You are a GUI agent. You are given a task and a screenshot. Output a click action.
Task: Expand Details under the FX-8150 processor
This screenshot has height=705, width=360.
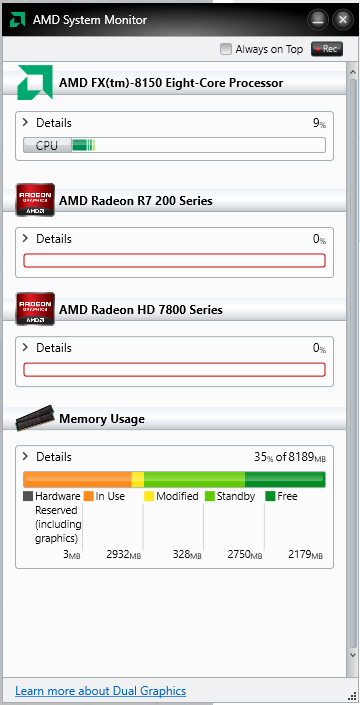(47, 123)
